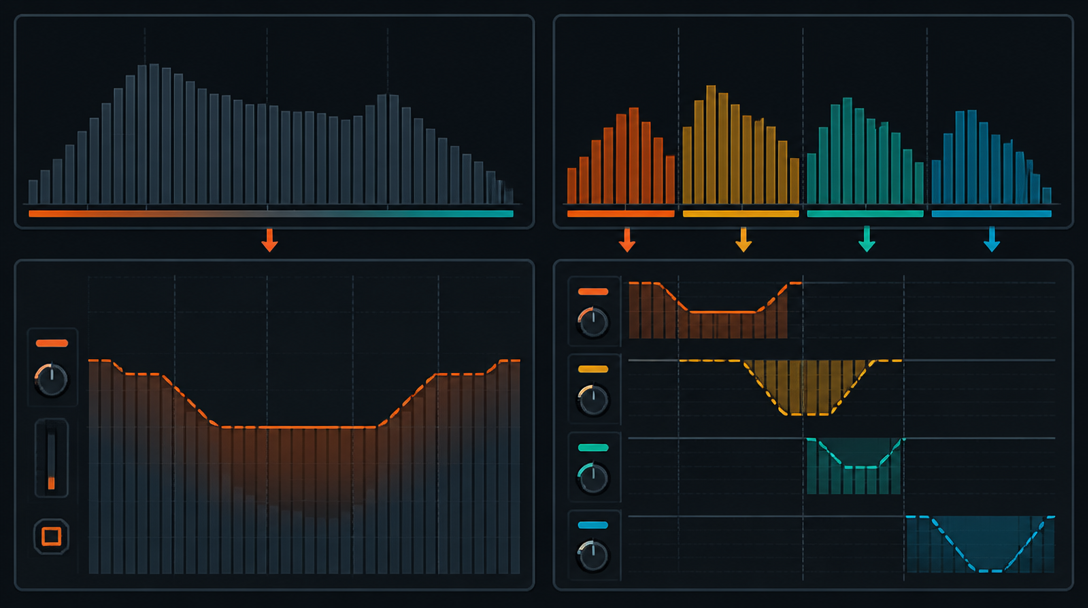The height and width of the screenshot is (608, 1088).
Task: Click the orange band indicator above the single-band knob
Action: [x=52, y=343]
